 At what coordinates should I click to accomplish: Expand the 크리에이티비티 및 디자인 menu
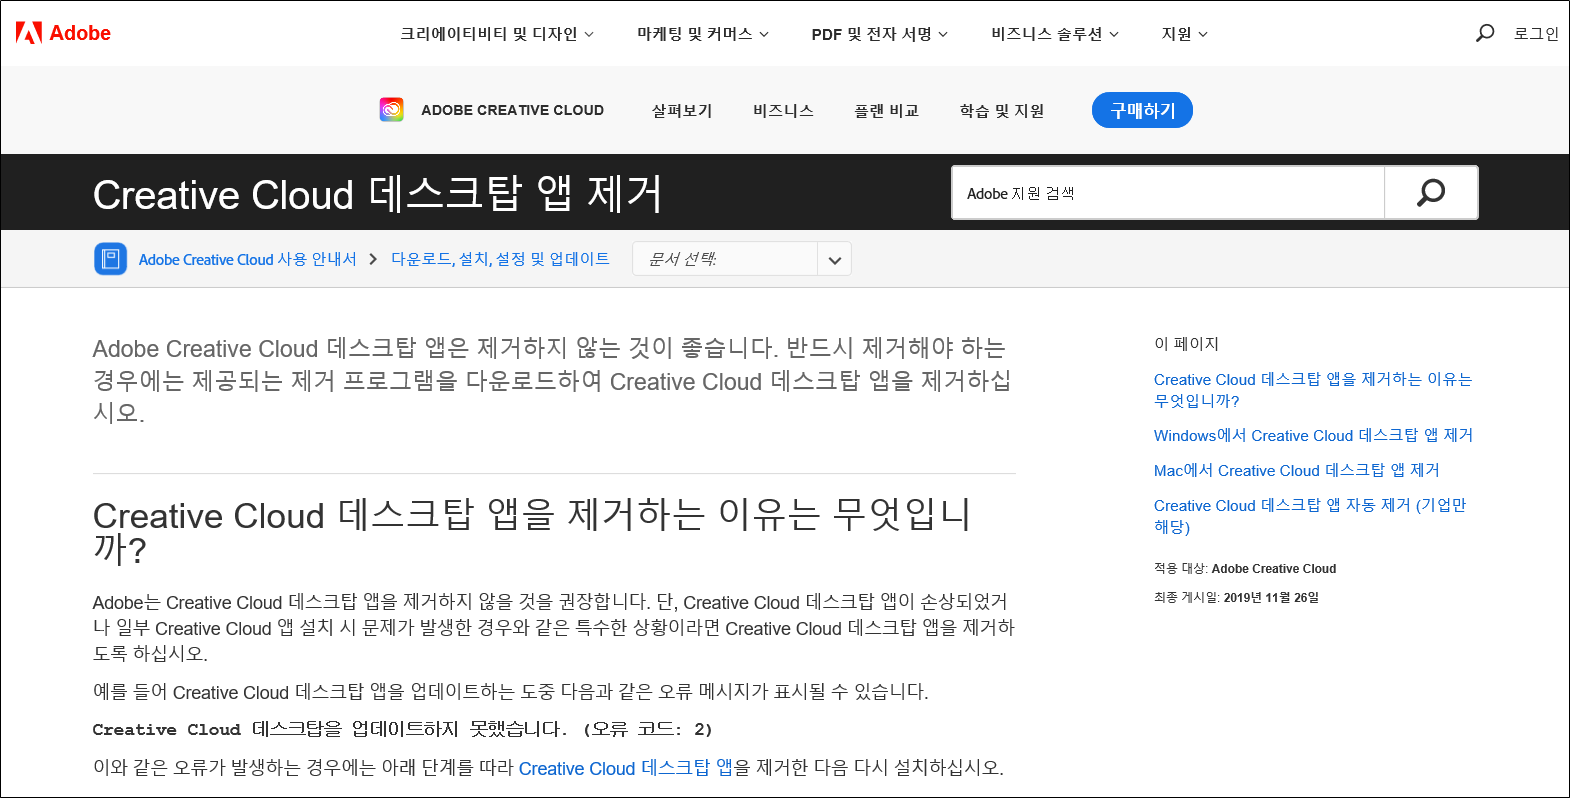[x=497, y=34]
